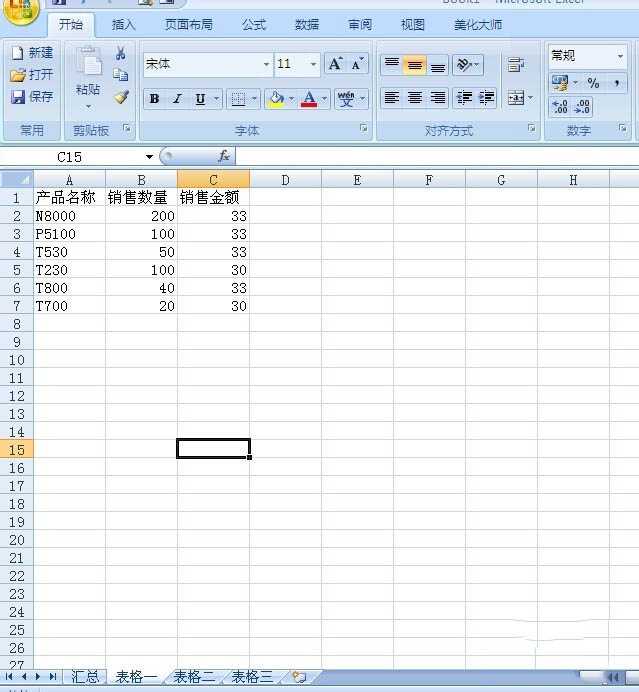639x692 pixels.
Task: Open the 常规 number format dropdown
Action: pos(620,56)
